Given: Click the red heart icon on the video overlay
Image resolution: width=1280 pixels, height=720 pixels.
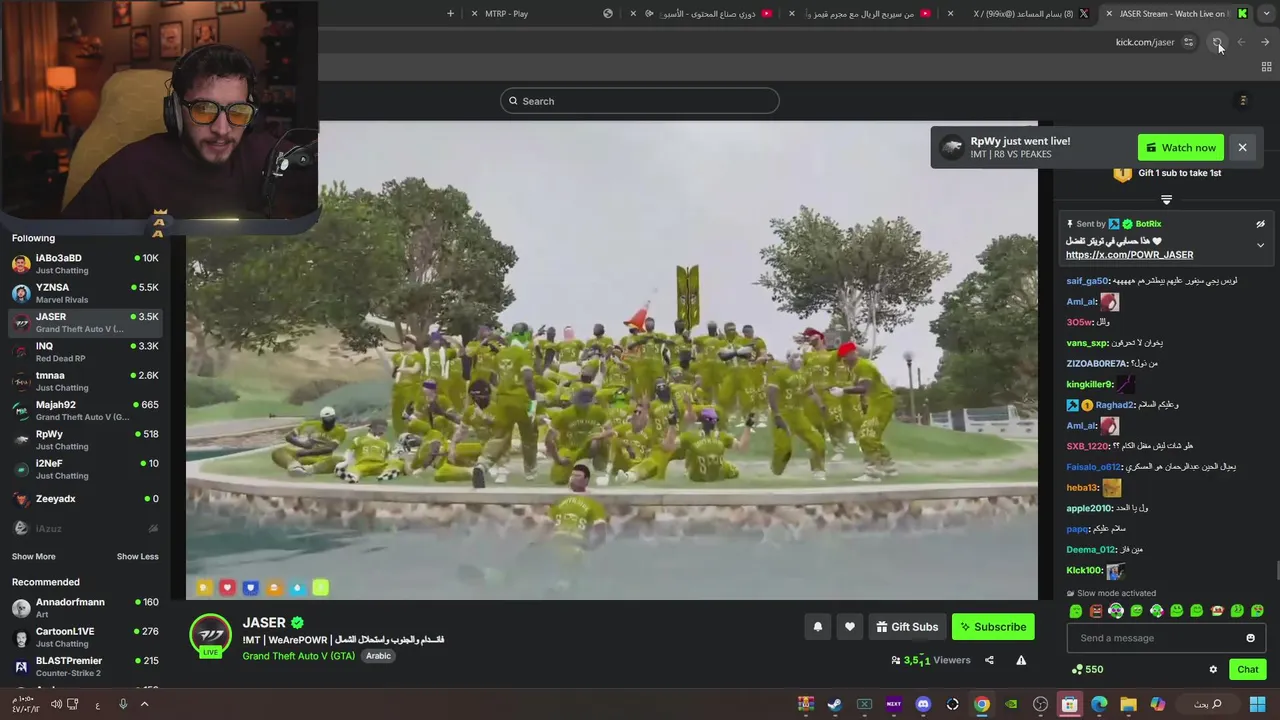Looking at the screenshot, I should [x=227, y=588].
